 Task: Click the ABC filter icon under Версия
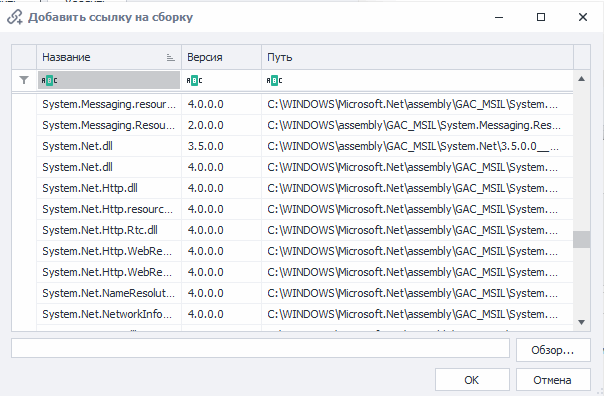point(194,81)
